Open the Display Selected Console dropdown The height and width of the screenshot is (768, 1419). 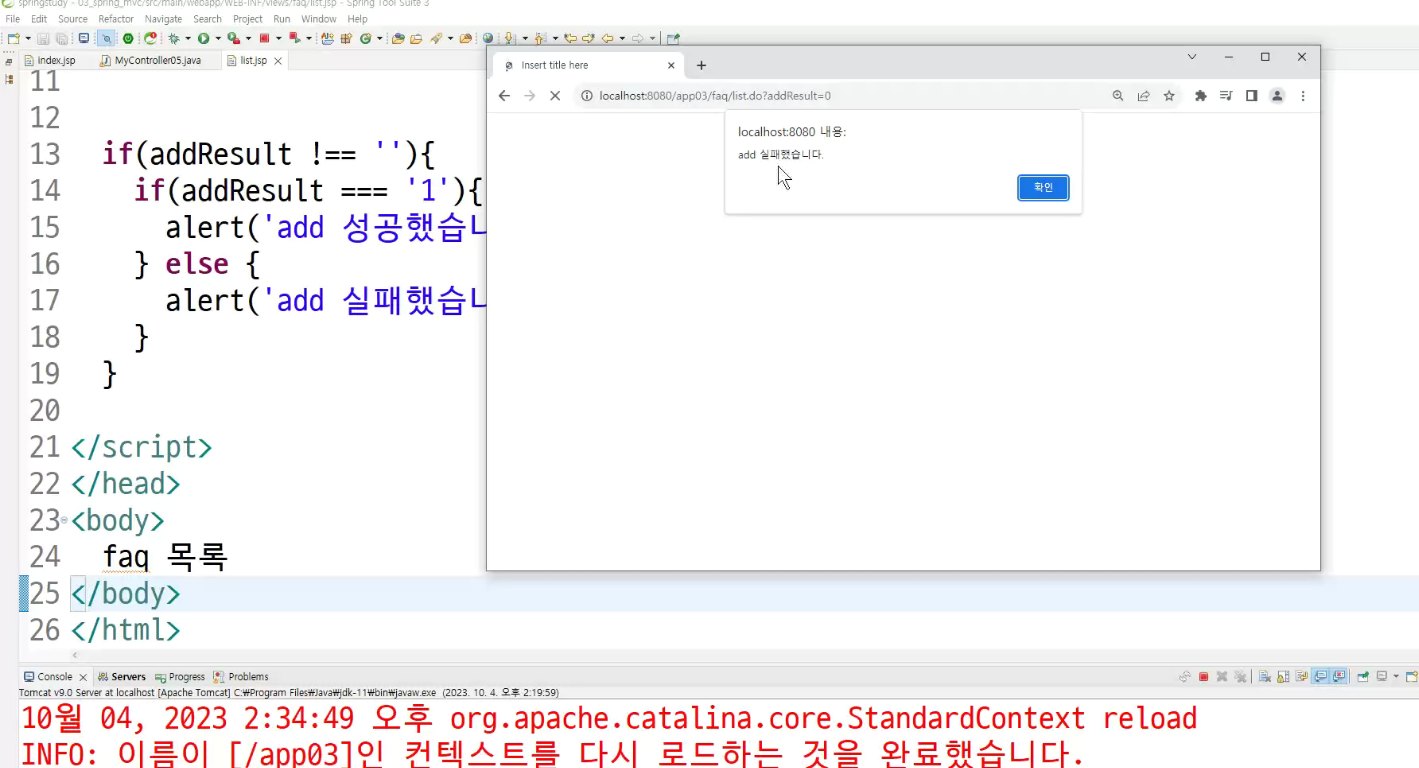tap(1396, 677)
